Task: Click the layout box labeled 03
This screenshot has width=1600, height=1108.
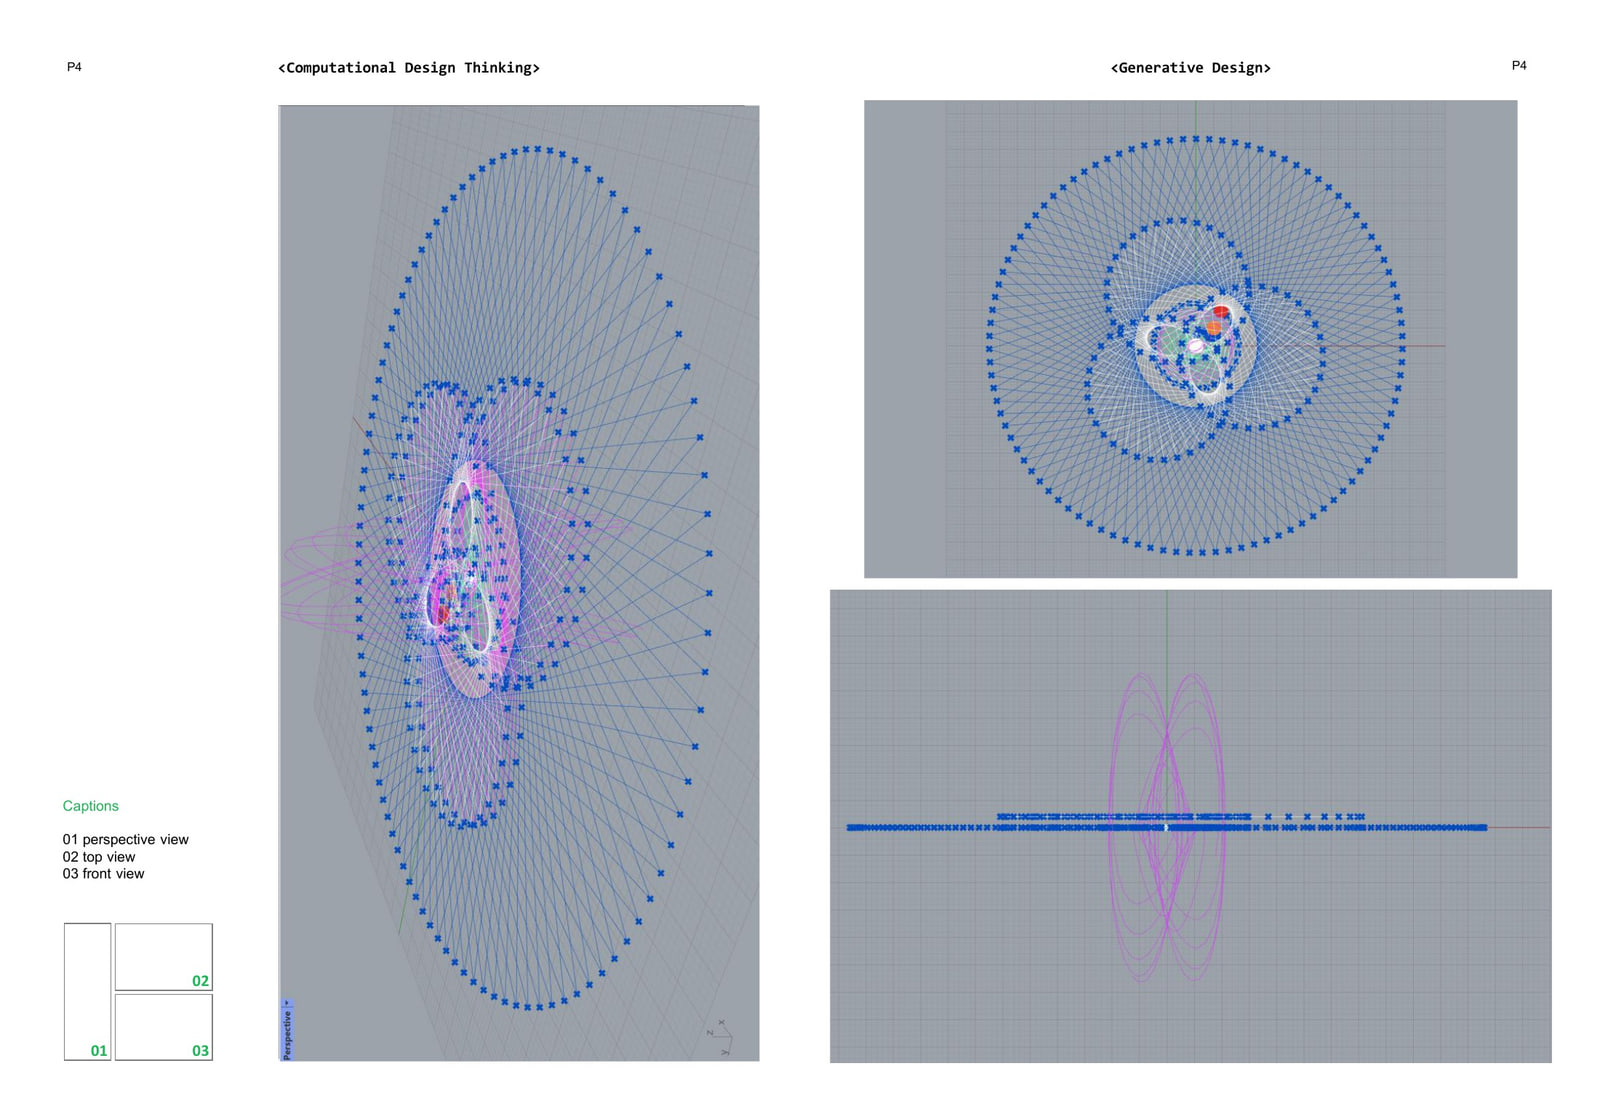Action: (164, 1027)
